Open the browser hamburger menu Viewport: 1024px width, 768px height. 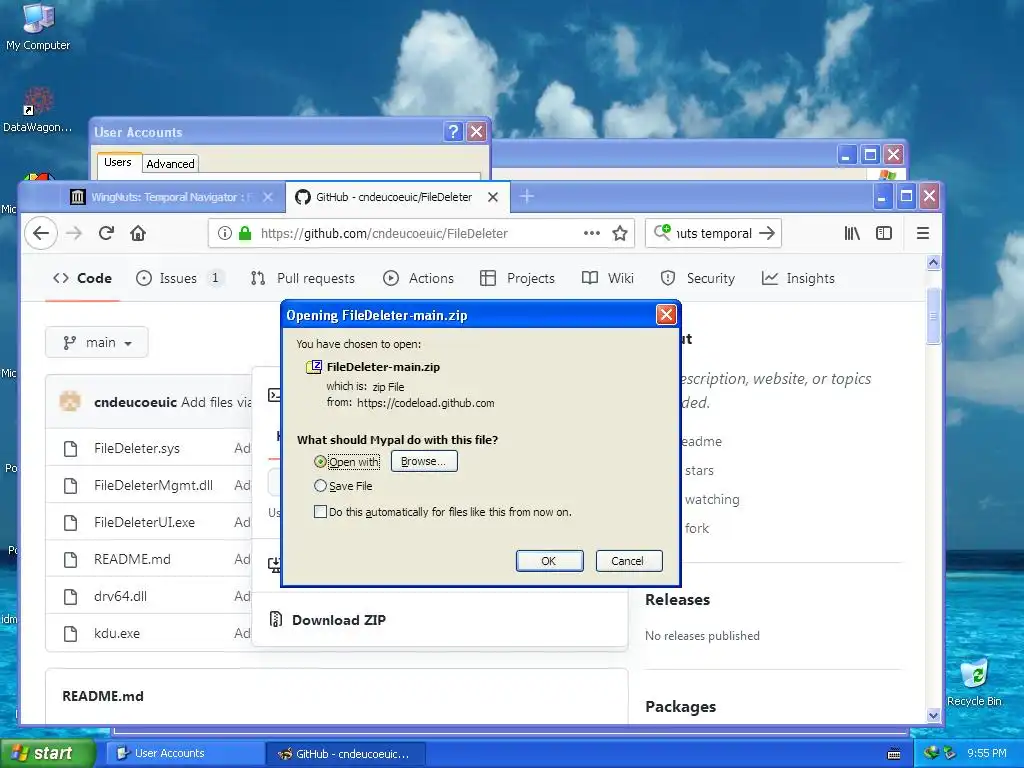pyautogui.click(x=923, y=233)
